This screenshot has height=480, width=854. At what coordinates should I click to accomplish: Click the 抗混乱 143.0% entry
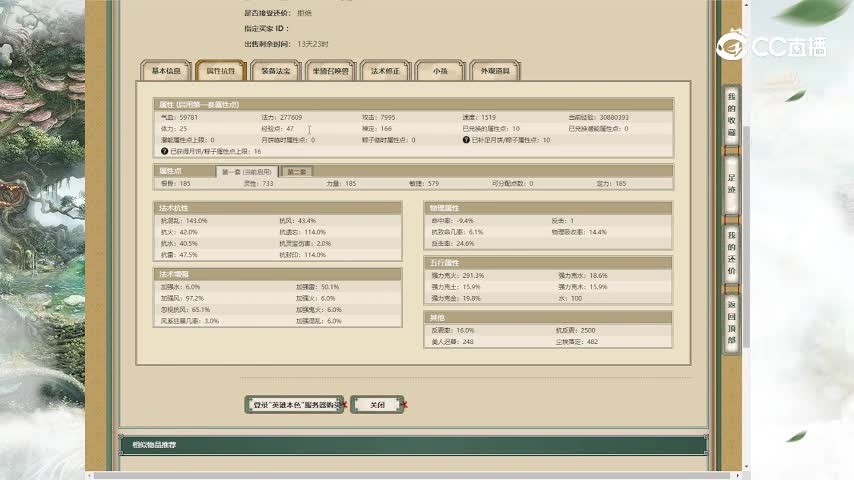[x=184, y=221]
